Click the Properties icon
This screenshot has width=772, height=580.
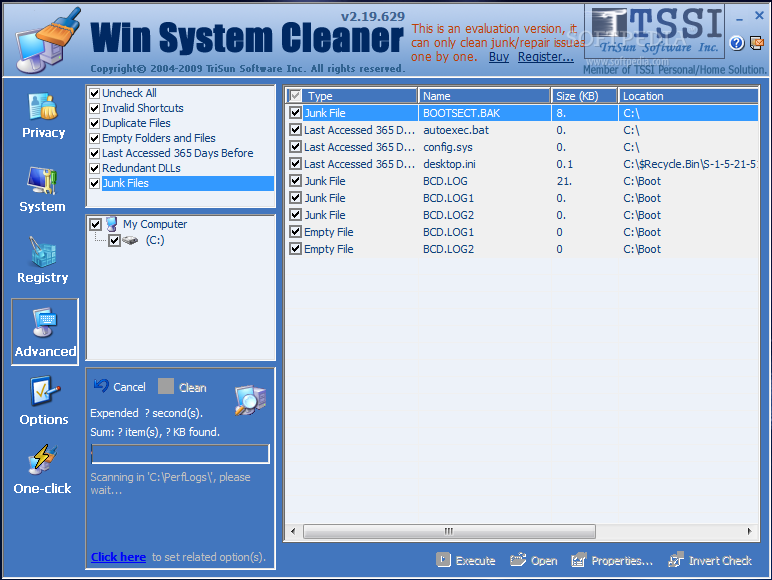pyautogui.click(x=579, y=560)
